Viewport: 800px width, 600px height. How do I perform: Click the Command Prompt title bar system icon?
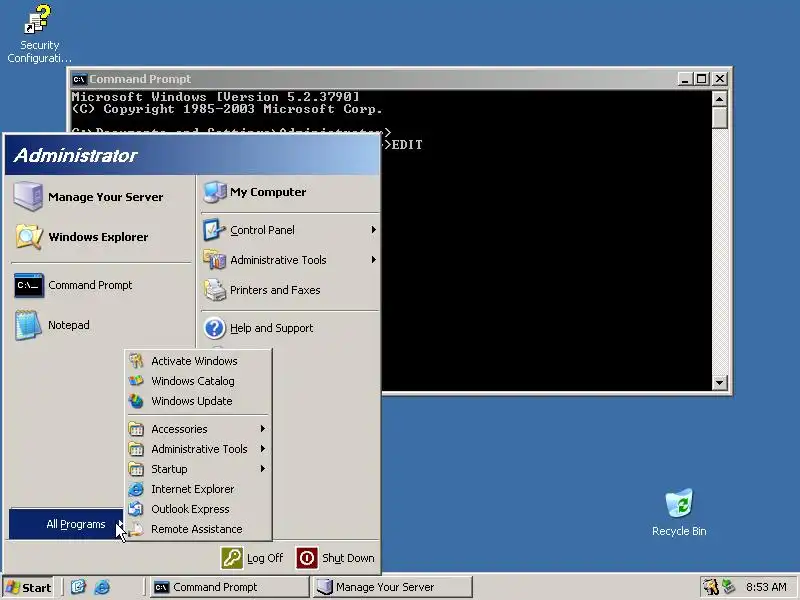click(79, 79)
